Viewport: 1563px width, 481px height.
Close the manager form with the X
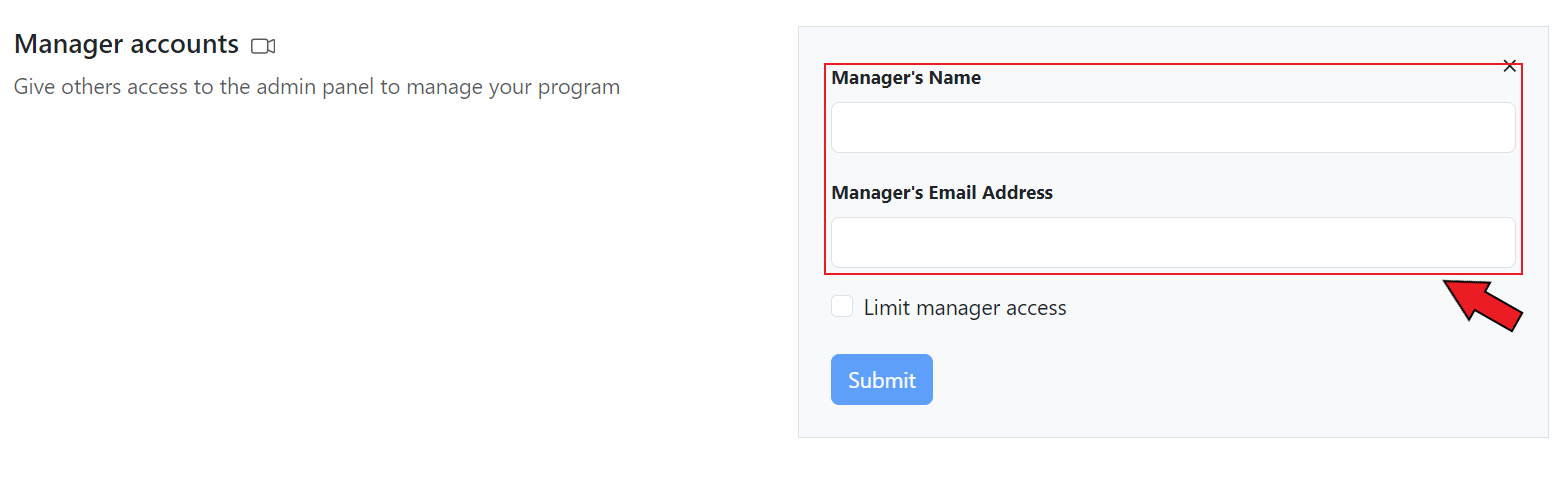coord(1510,66)
